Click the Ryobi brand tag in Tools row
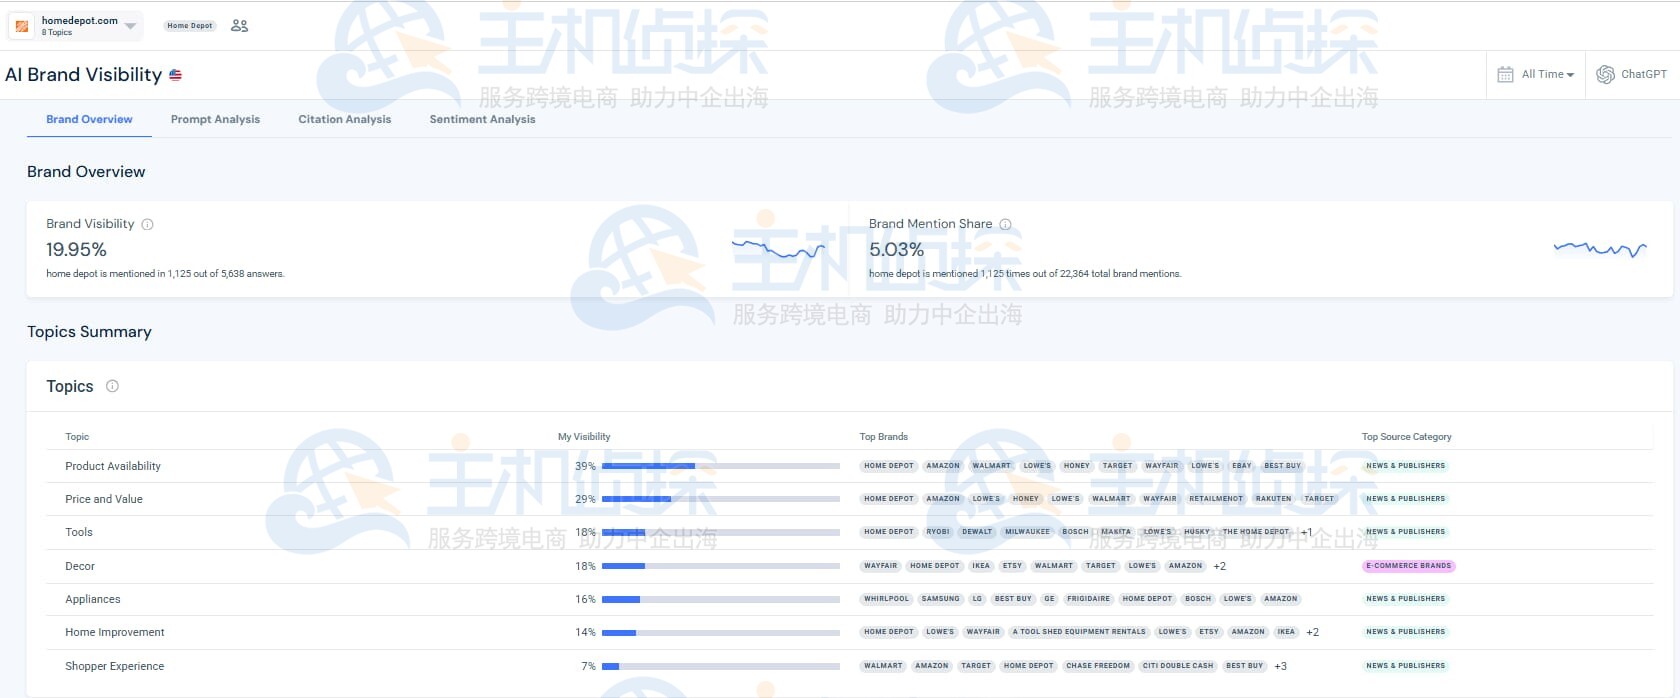Screen dimensions: 1680x698 click(x=938, y=532)
